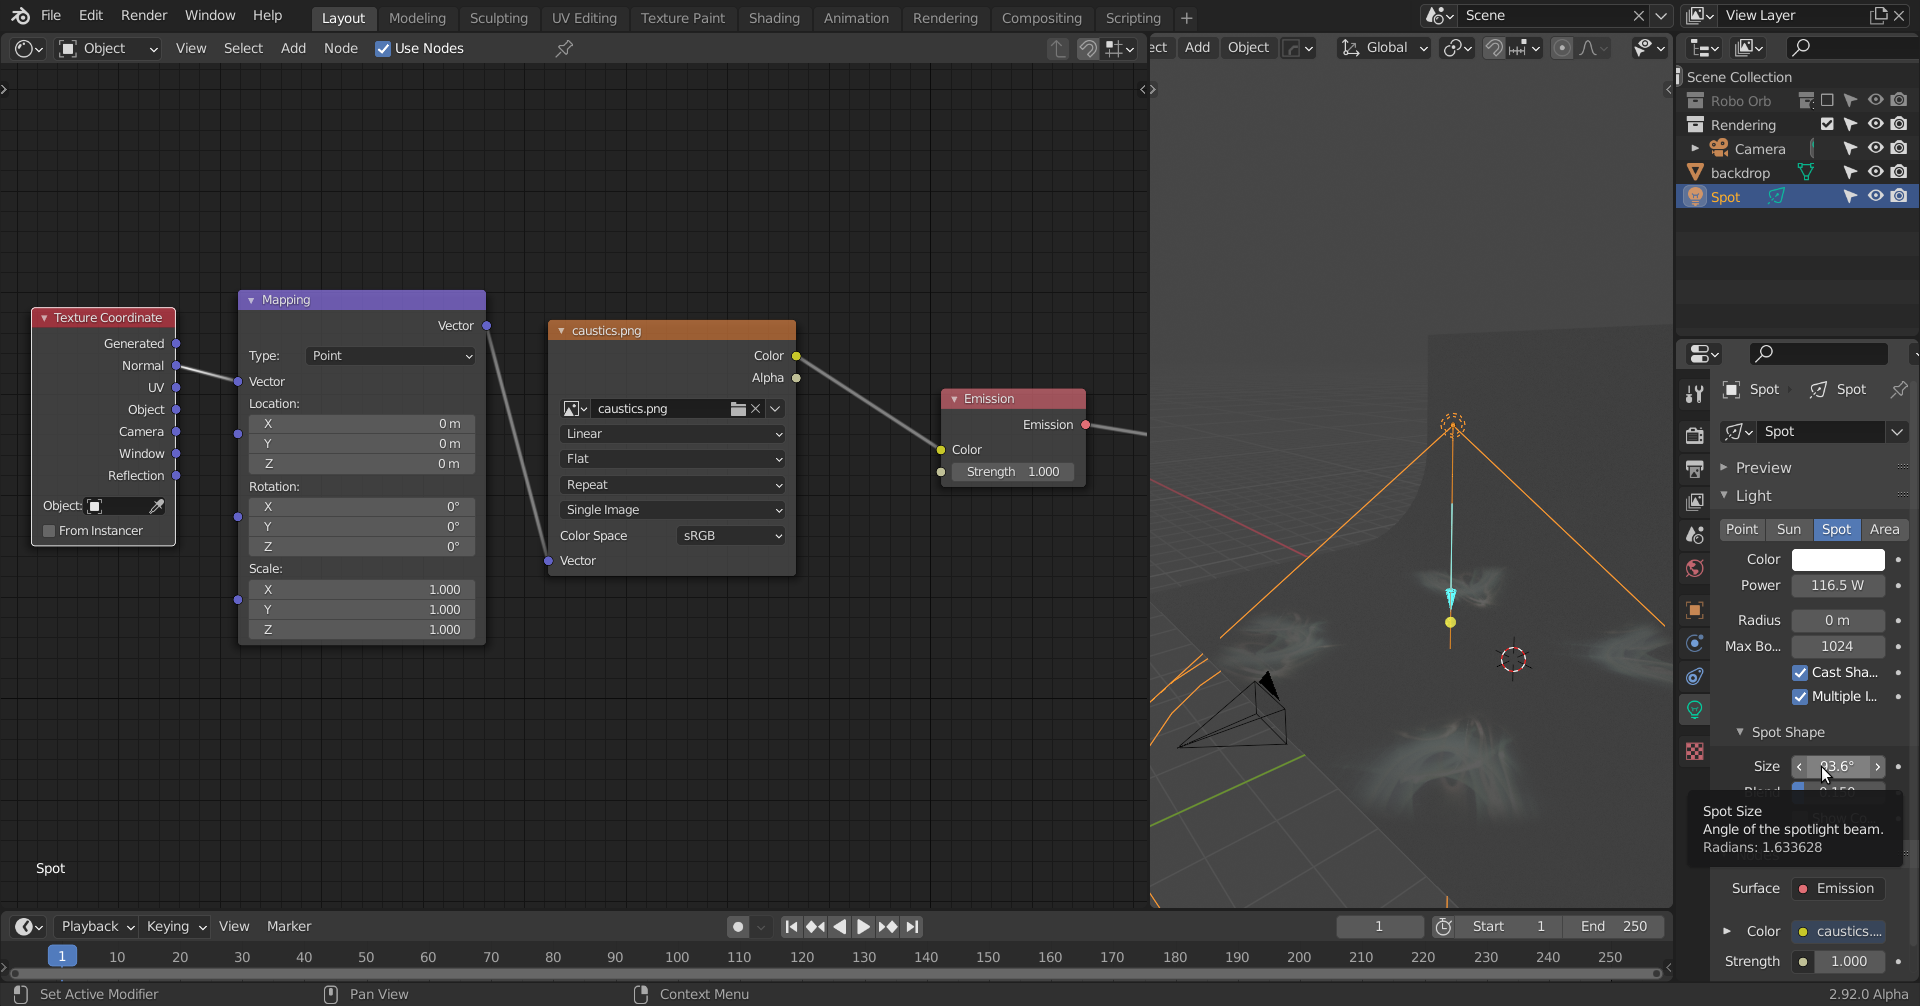Open the Color Space dropdown in caustics.png node
Viewport: 1920px width, 1006px height.
pyautogui.click(x=730, y=535)
